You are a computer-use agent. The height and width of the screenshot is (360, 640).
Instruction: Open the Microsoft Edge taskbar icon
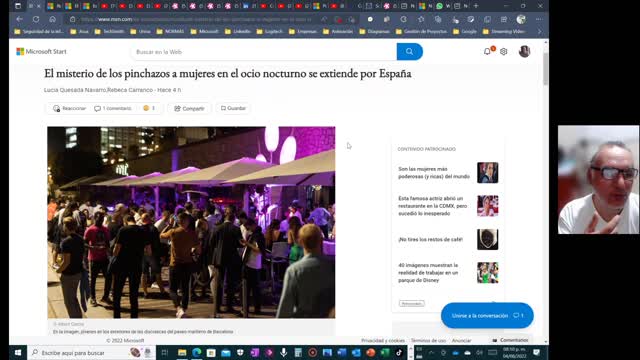click(x=196, y=352)
